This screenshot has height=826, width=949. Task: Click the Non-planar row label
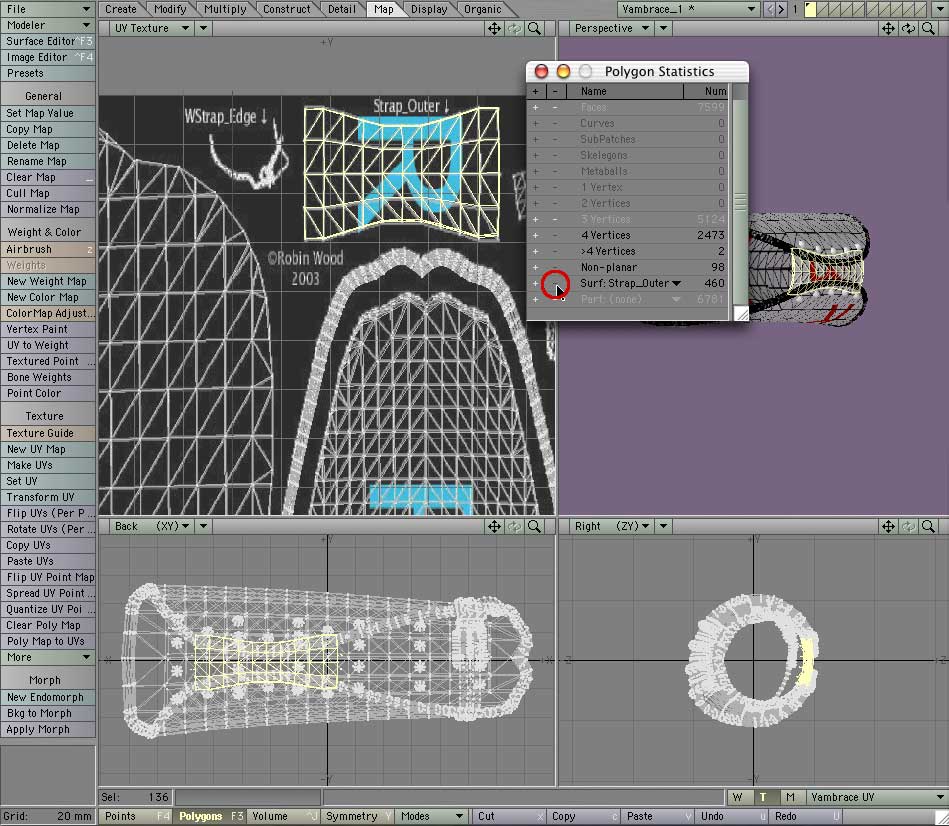(x=609, y=267)
